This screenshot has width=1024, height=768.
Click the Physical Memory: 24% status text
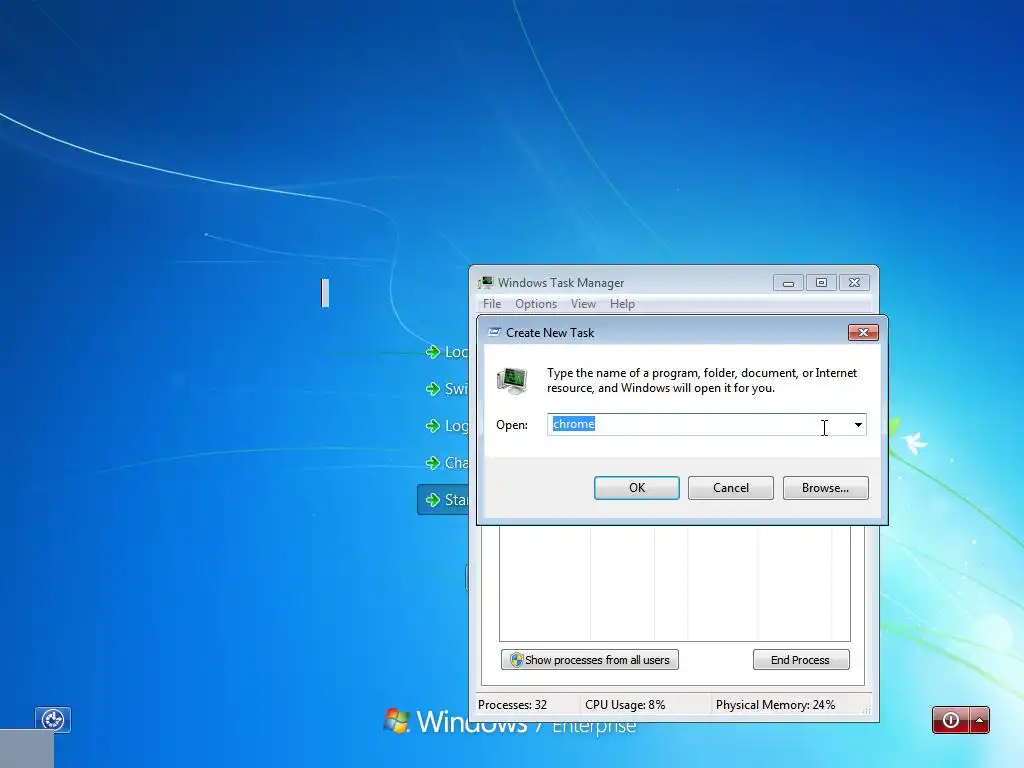click(x=775, y=705)
